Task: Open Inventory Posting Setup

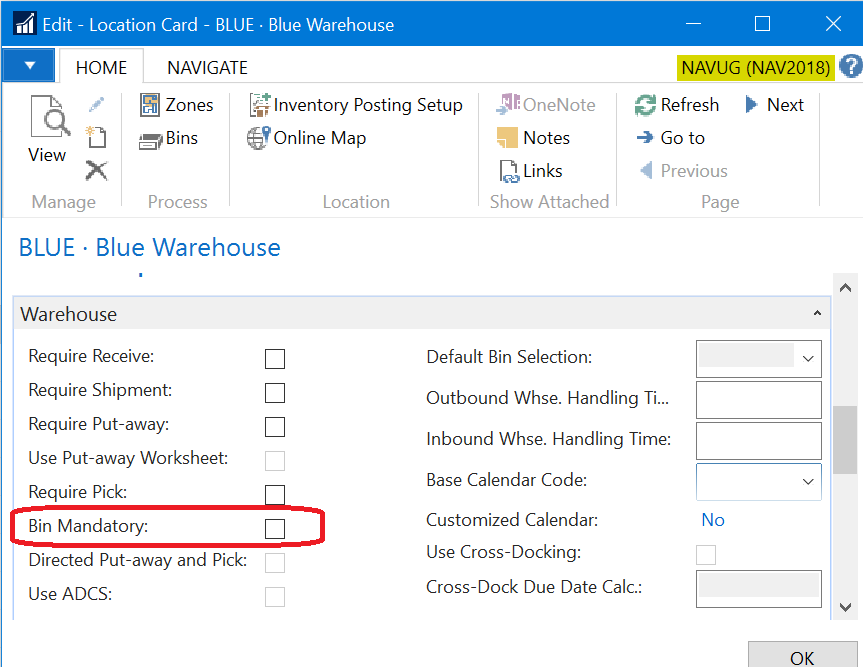Action: pos(356,105)
